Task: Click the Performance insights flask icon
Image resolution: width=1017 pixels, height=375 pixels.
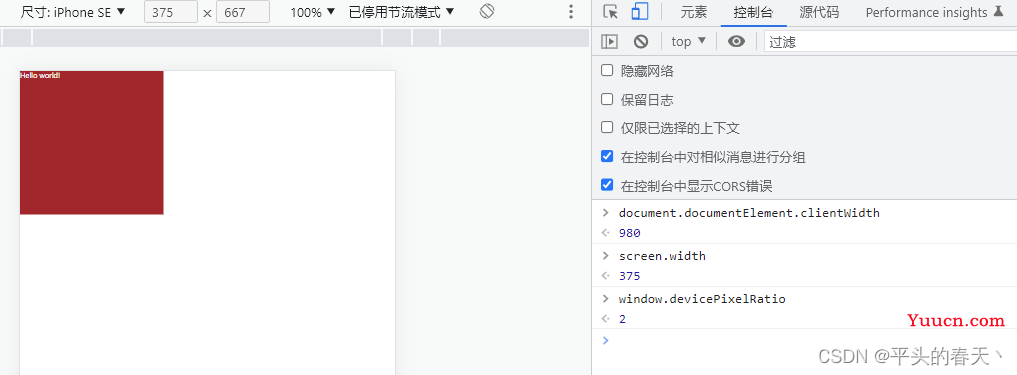Action: click(998, 11)
